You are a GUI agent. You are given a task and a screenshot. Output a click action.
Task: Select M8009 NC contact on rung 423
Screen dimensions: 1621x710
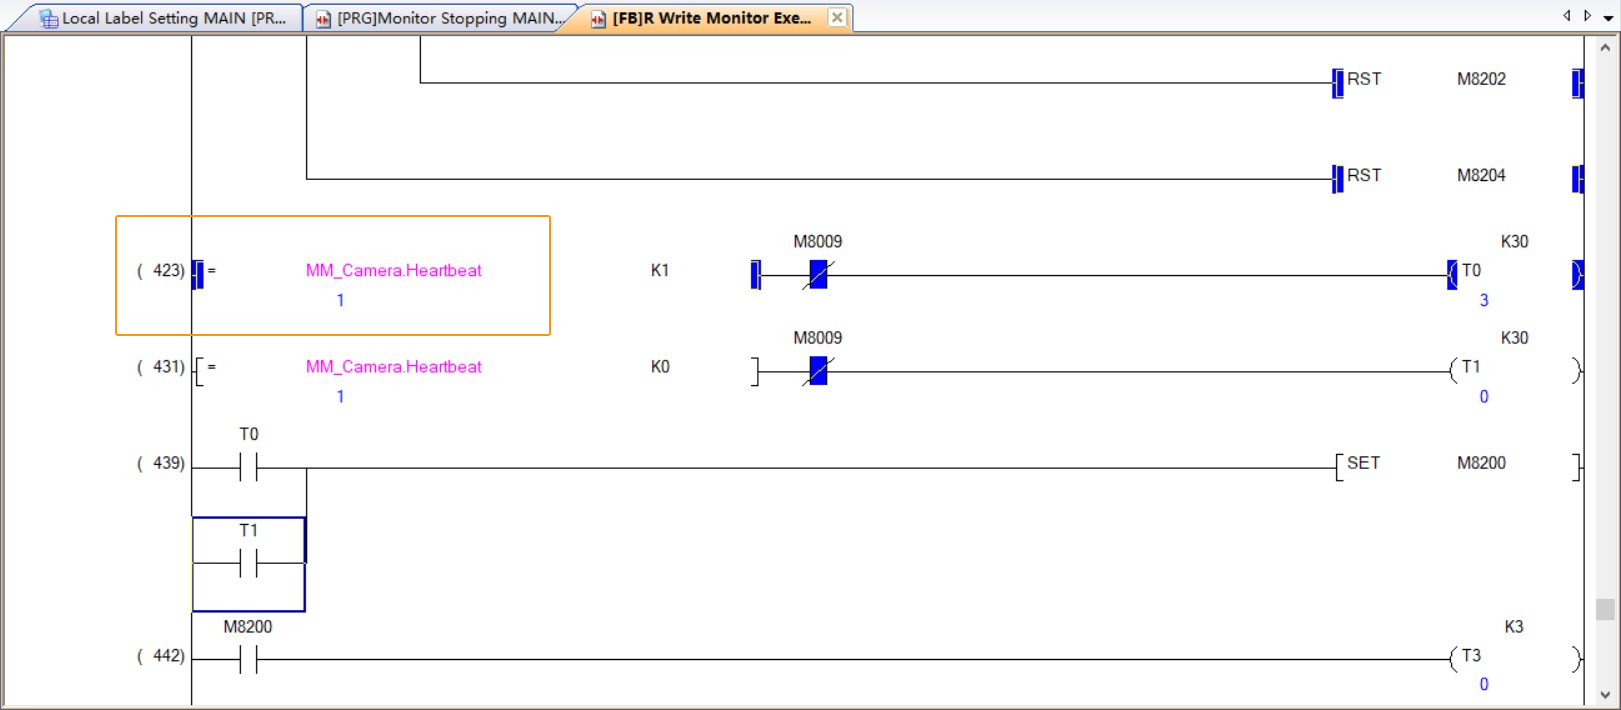(x=818, y=274)
